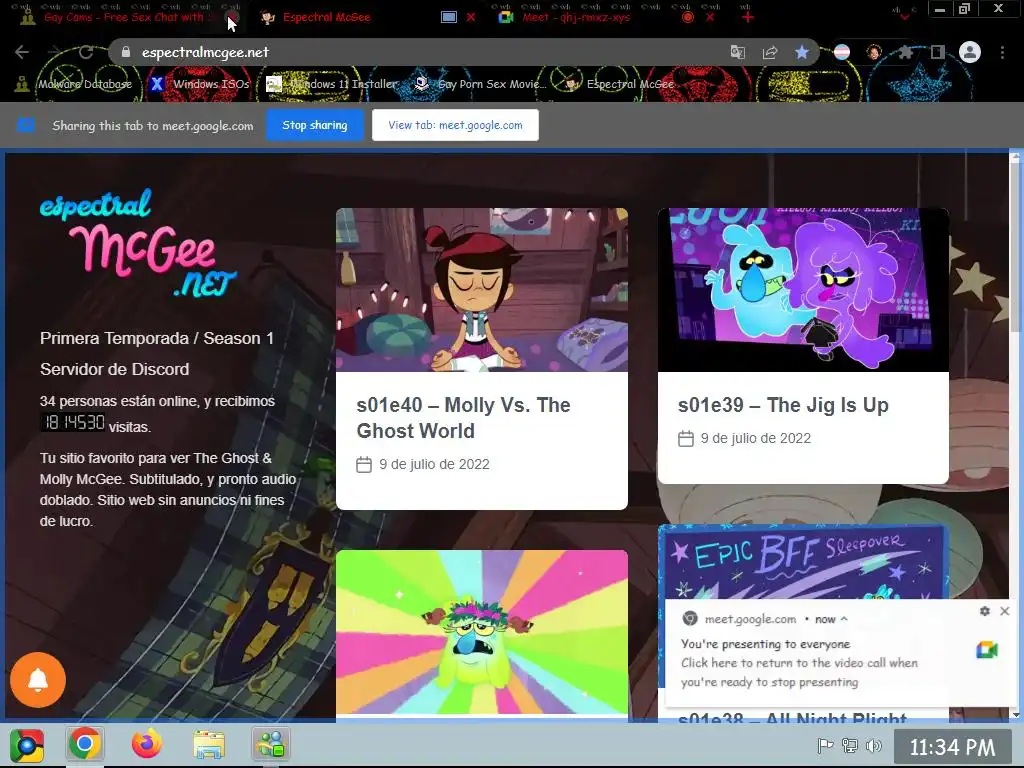This screenshot has height=768, width=1024.
Task: Click the orange notification bell button
Action: click(38, 680)
